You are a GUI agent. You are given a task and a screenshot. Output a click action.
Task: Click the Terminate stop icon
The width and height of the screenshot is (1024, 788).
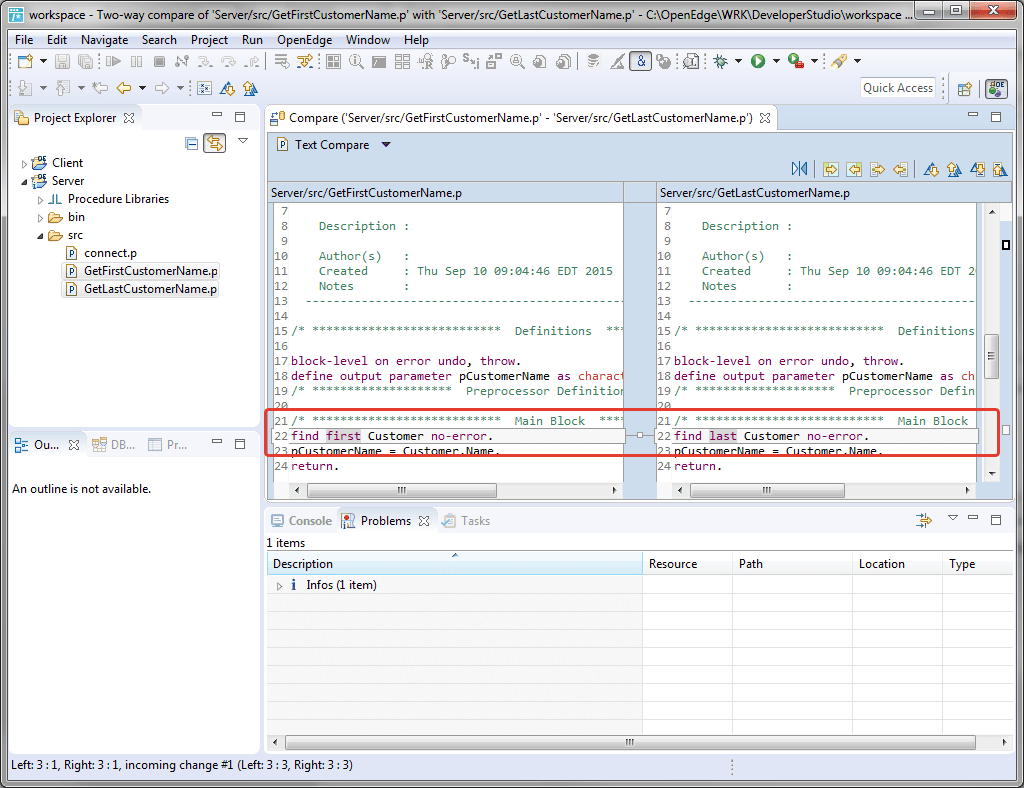click(159, 61)
